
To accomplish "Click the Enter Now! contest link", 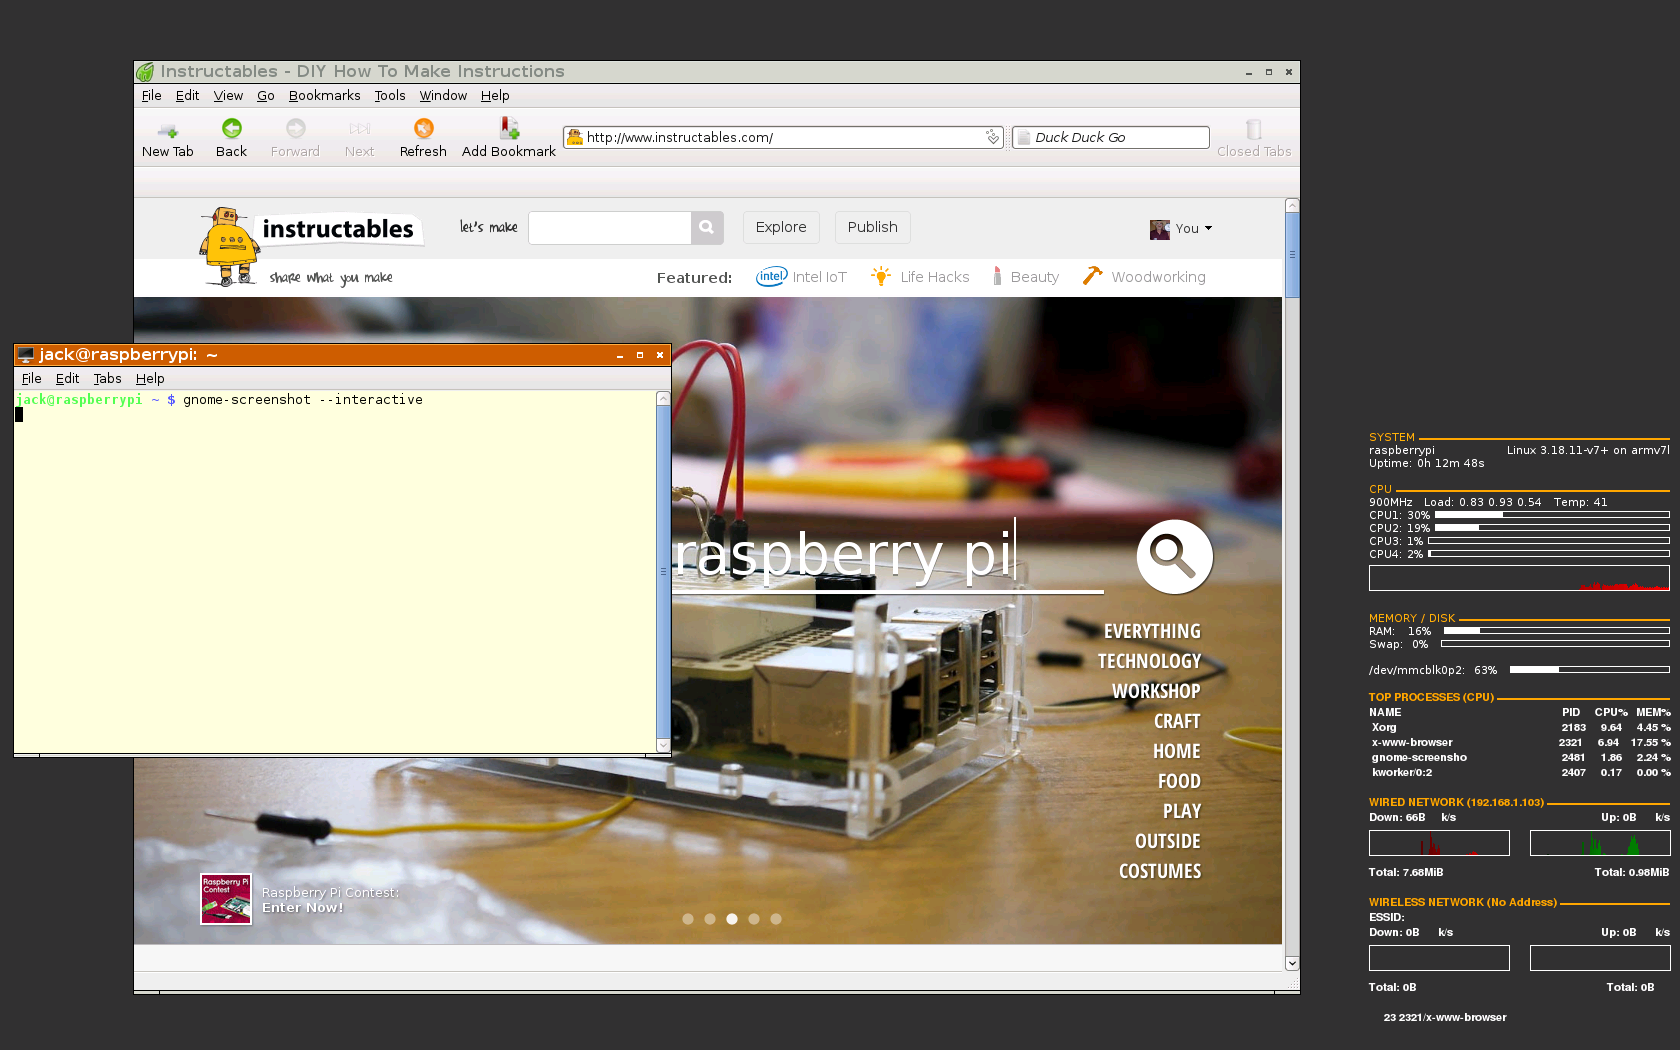I will (302, 908).
